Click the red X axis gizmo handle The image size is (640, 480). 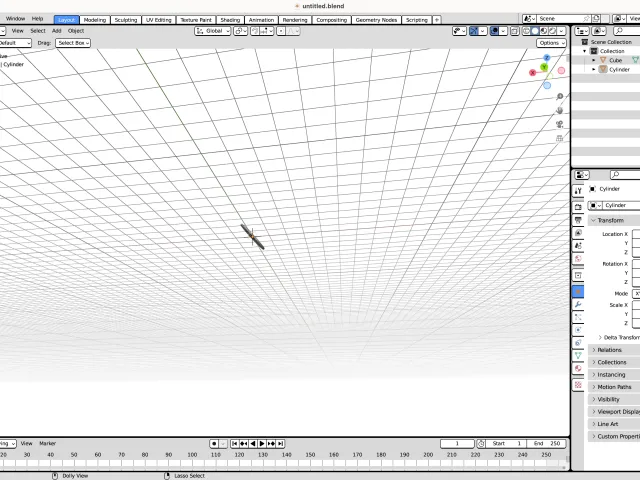tap(532, 73)
